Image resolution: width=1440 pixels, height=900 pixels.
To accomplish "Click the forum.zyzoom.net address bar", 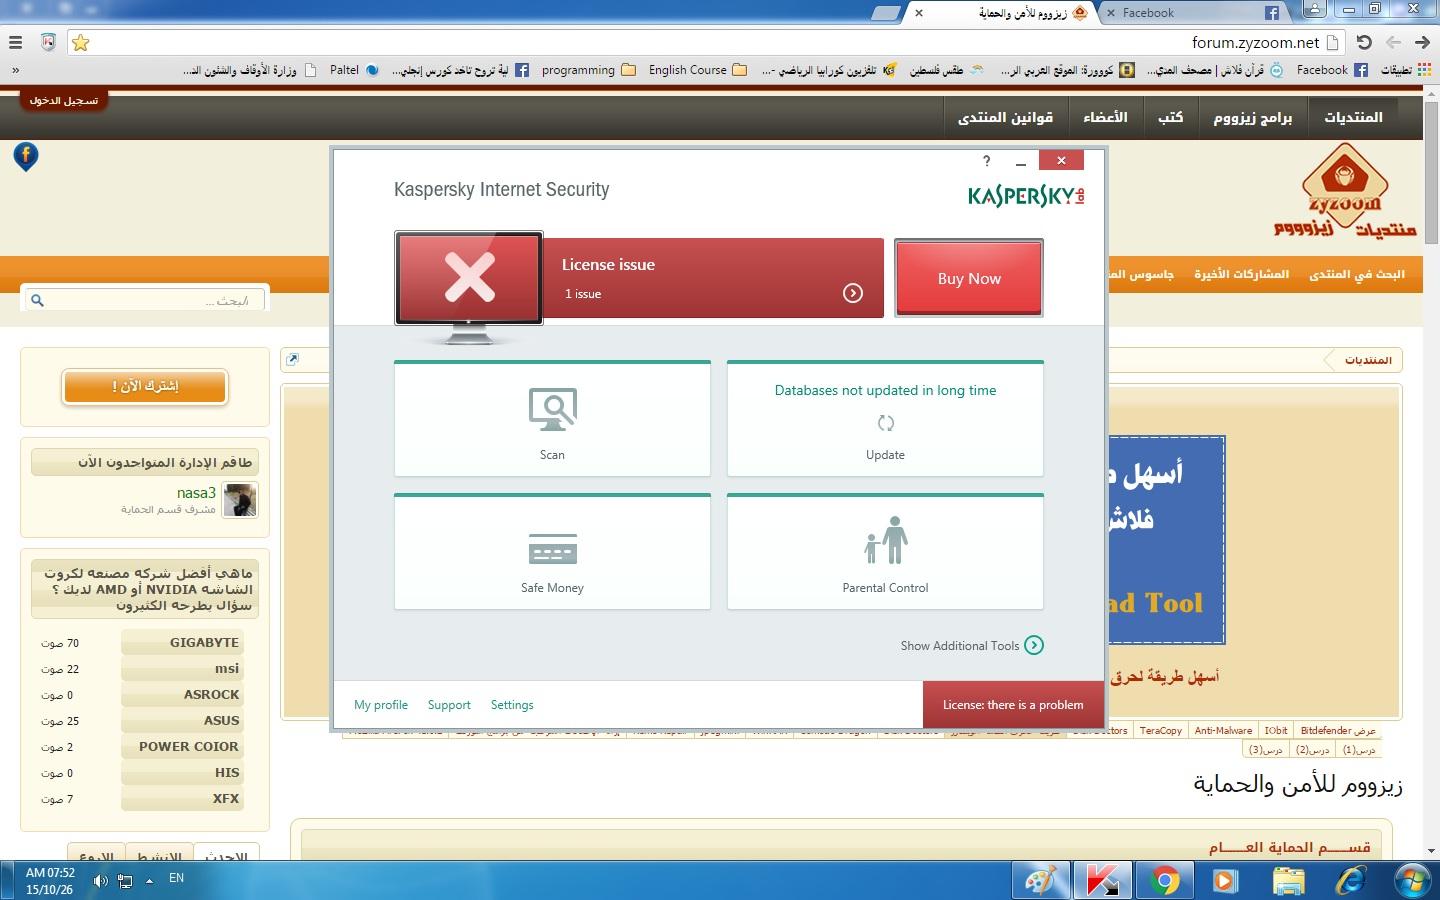I will coord(708,42).
